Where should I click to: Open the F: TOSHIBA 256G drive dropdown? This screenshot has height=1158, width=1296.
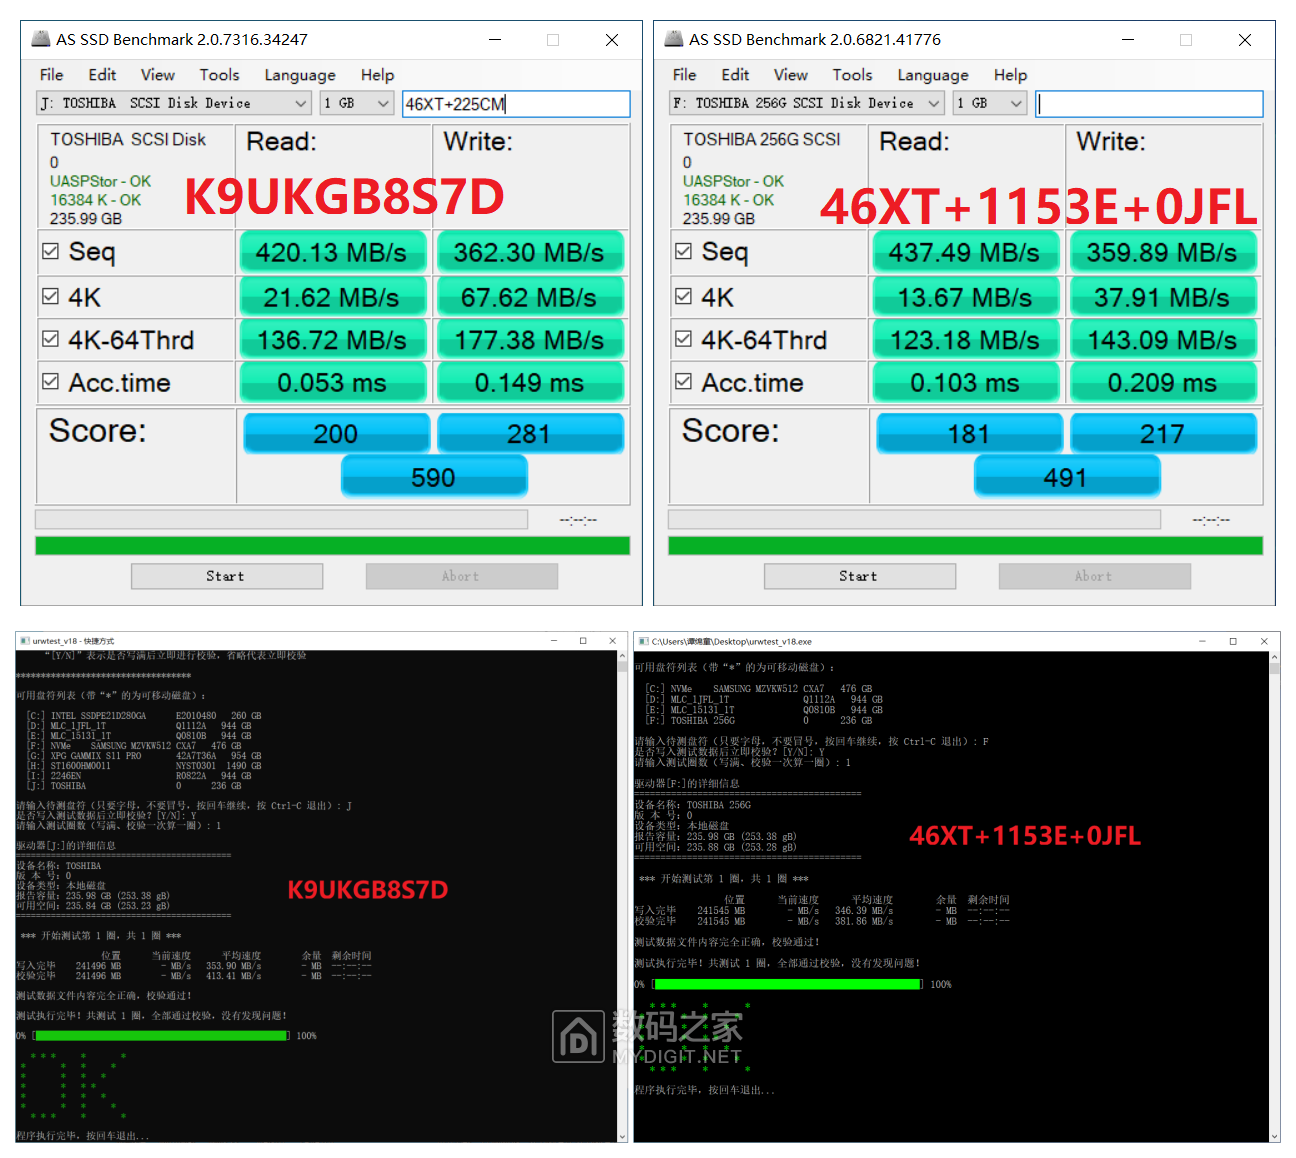[x=808, y=103]
